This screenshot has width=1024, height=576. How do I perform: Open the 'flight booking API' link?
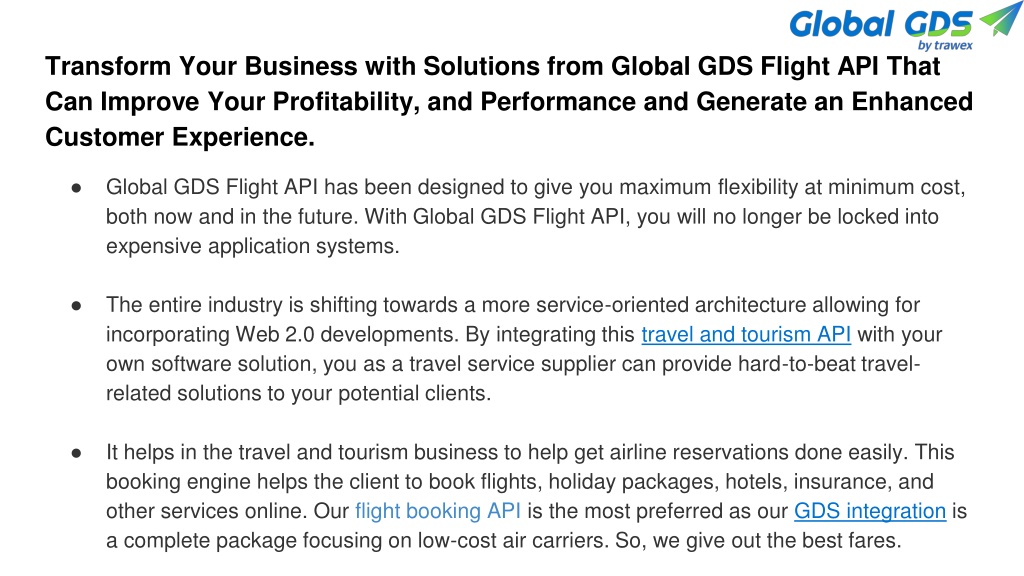(438, 511)
